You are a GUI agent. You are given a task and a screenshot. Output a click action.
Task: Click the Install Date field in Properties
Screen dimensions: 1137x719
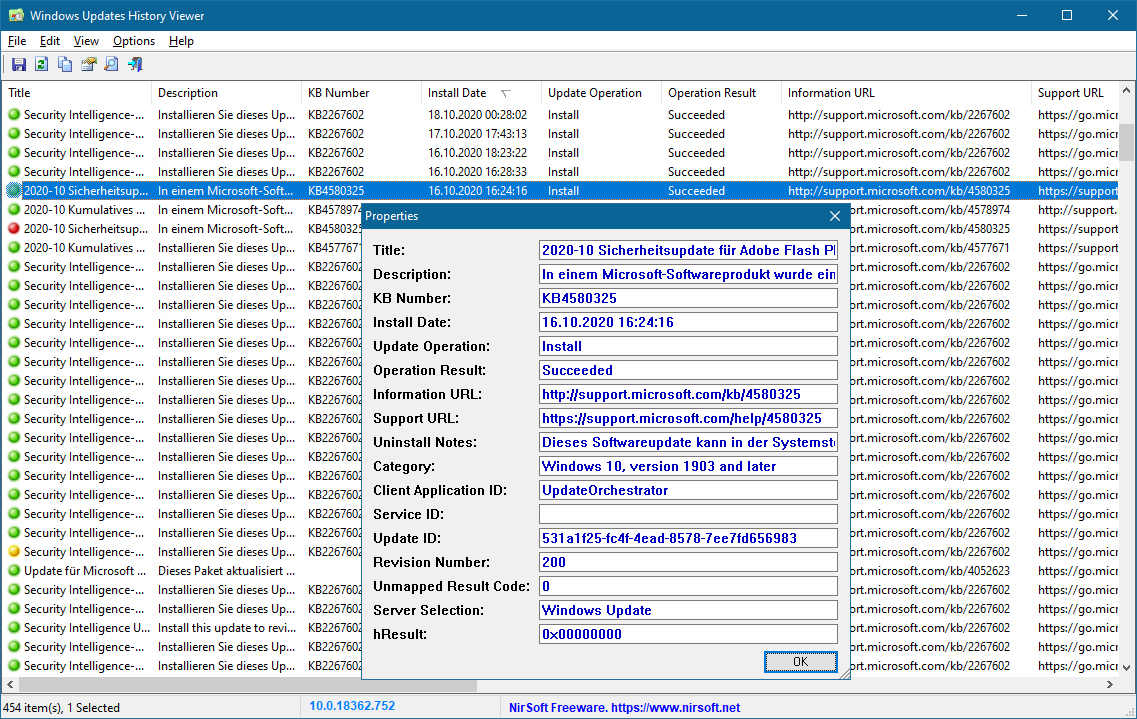[688, 322]
